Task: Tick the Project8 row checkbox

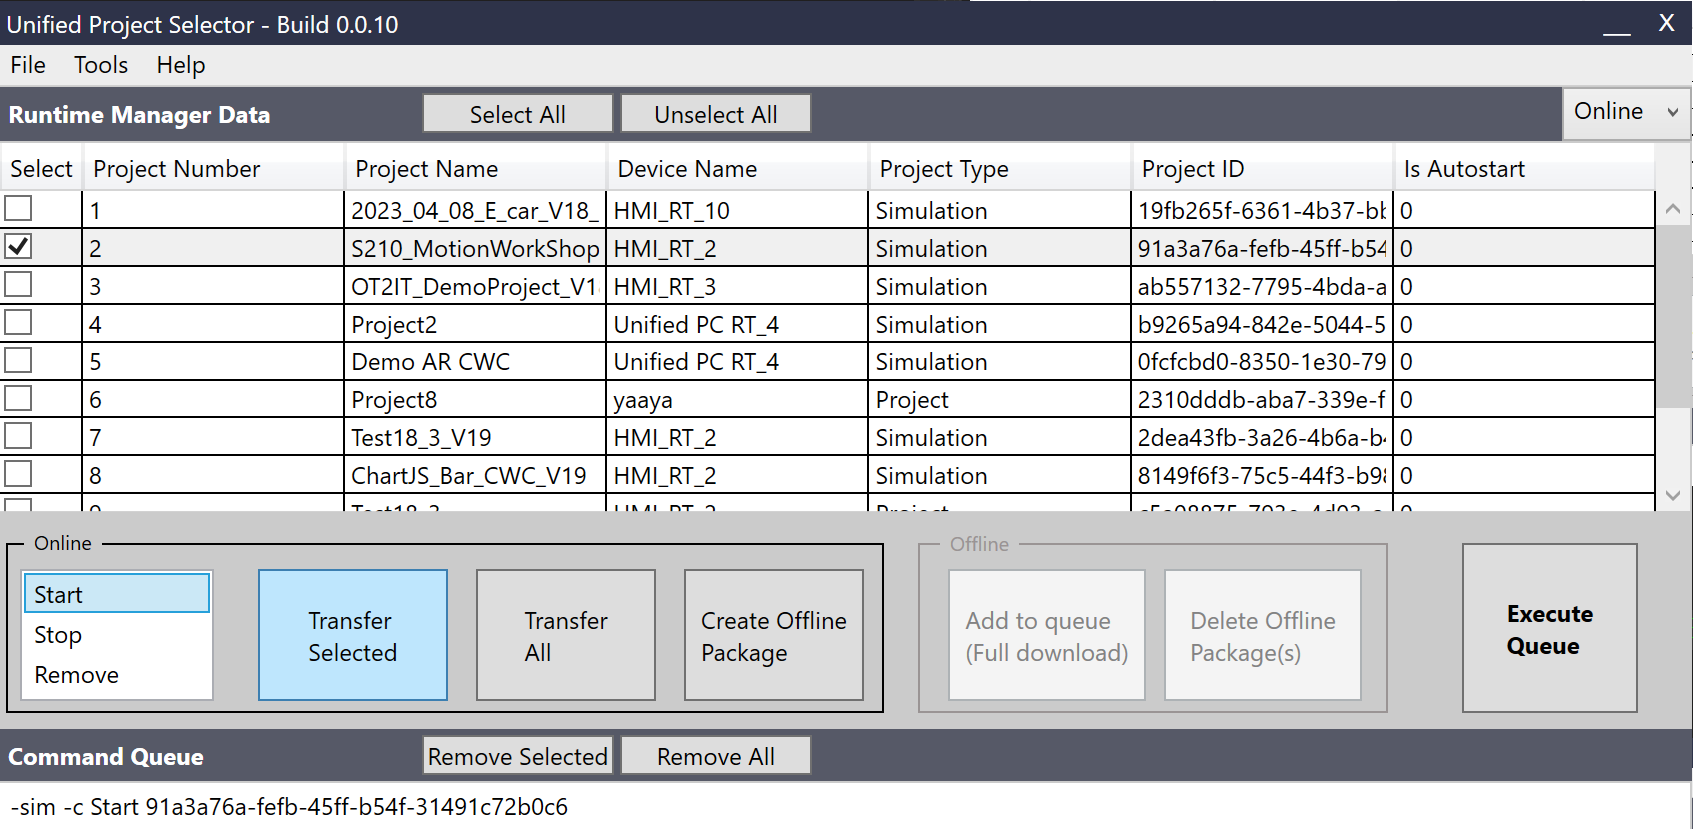Action: coord(18,398)
